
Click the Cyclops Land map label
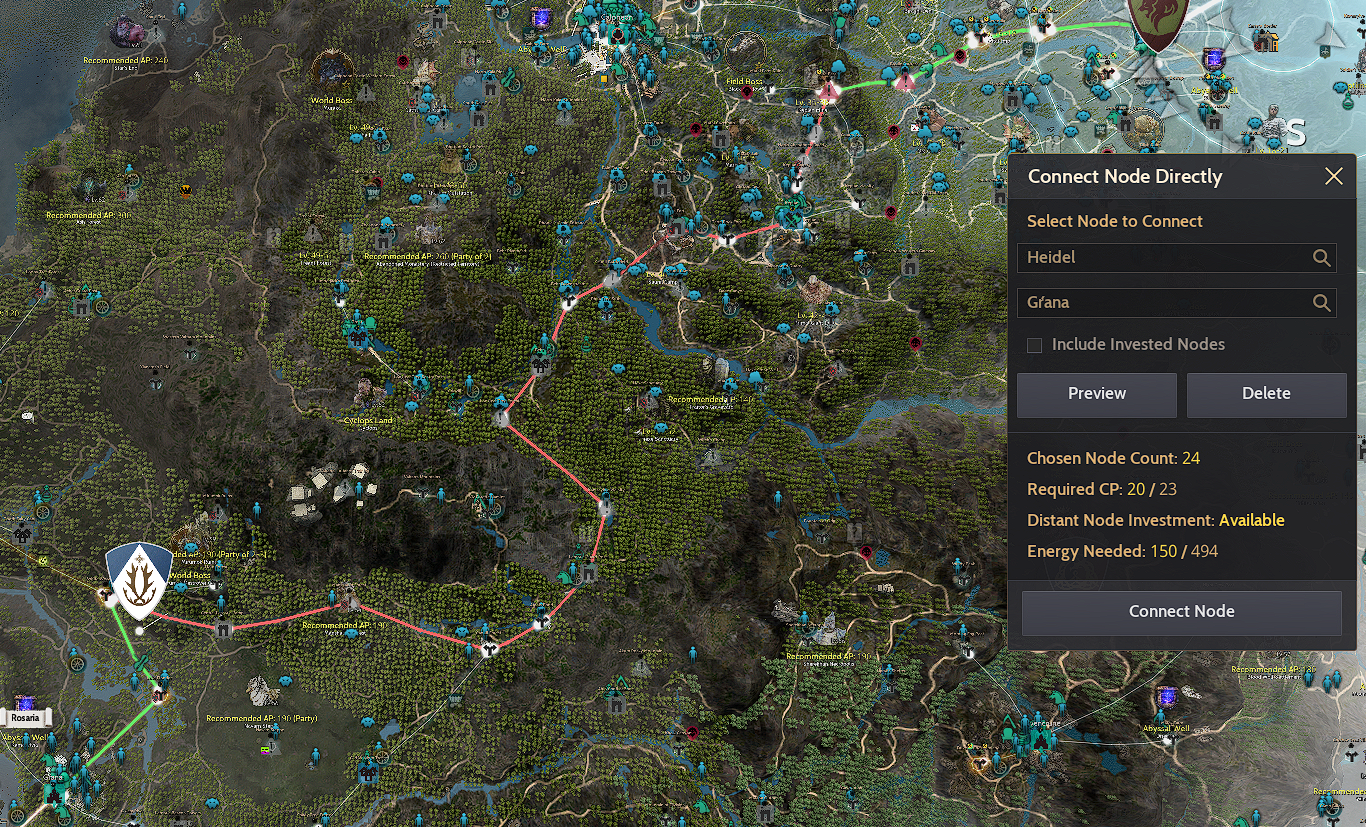[x=368, y=421]
